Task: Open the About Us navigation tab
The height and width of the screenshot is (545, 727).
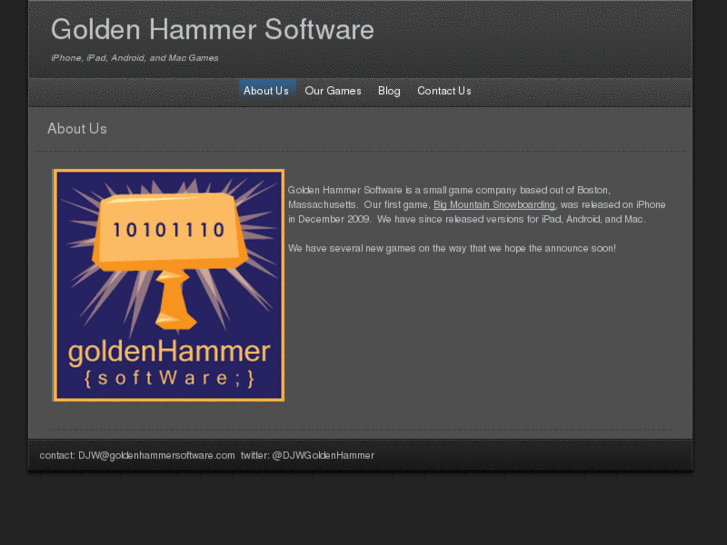Action: pos(267,91)
